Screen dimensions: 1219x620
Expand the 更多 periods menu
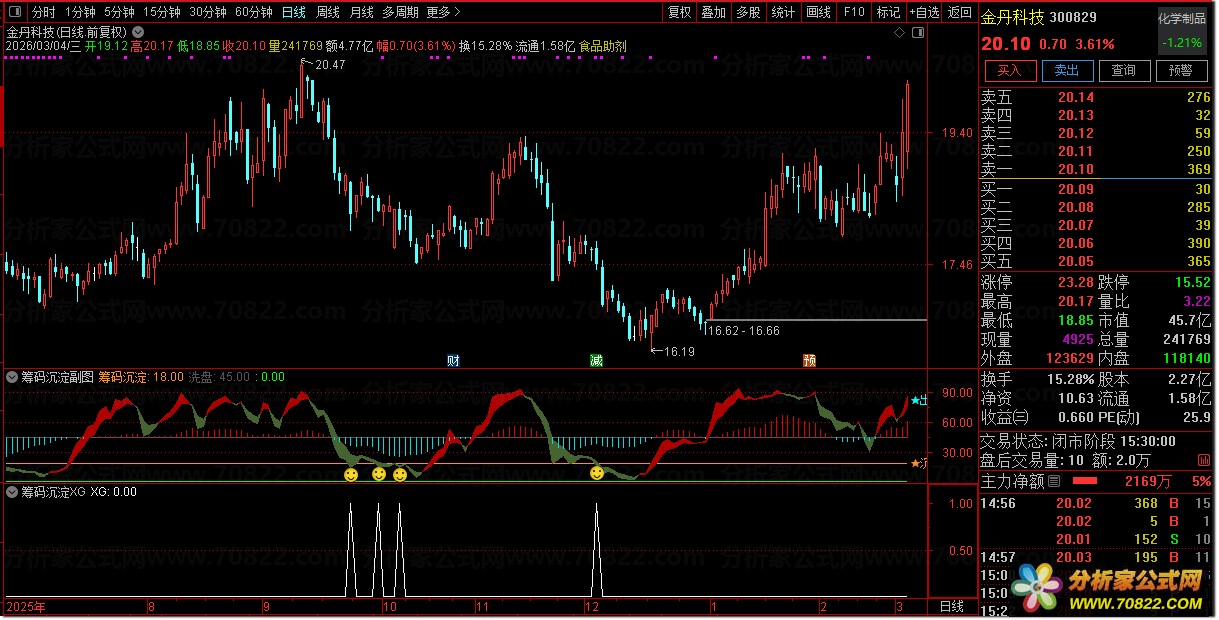coord(442,13)
